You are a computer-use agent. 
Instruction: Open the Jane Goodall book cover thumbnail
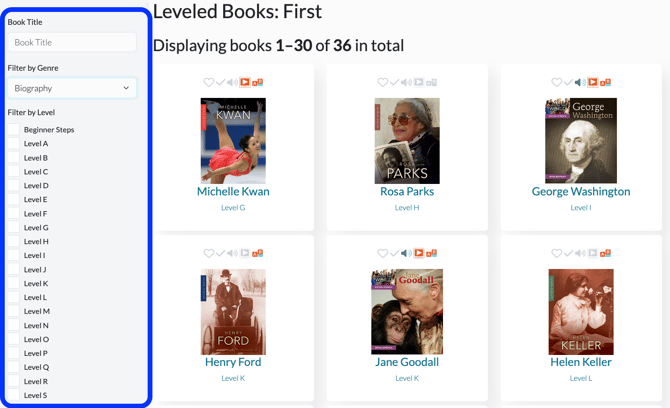point(407,311)
